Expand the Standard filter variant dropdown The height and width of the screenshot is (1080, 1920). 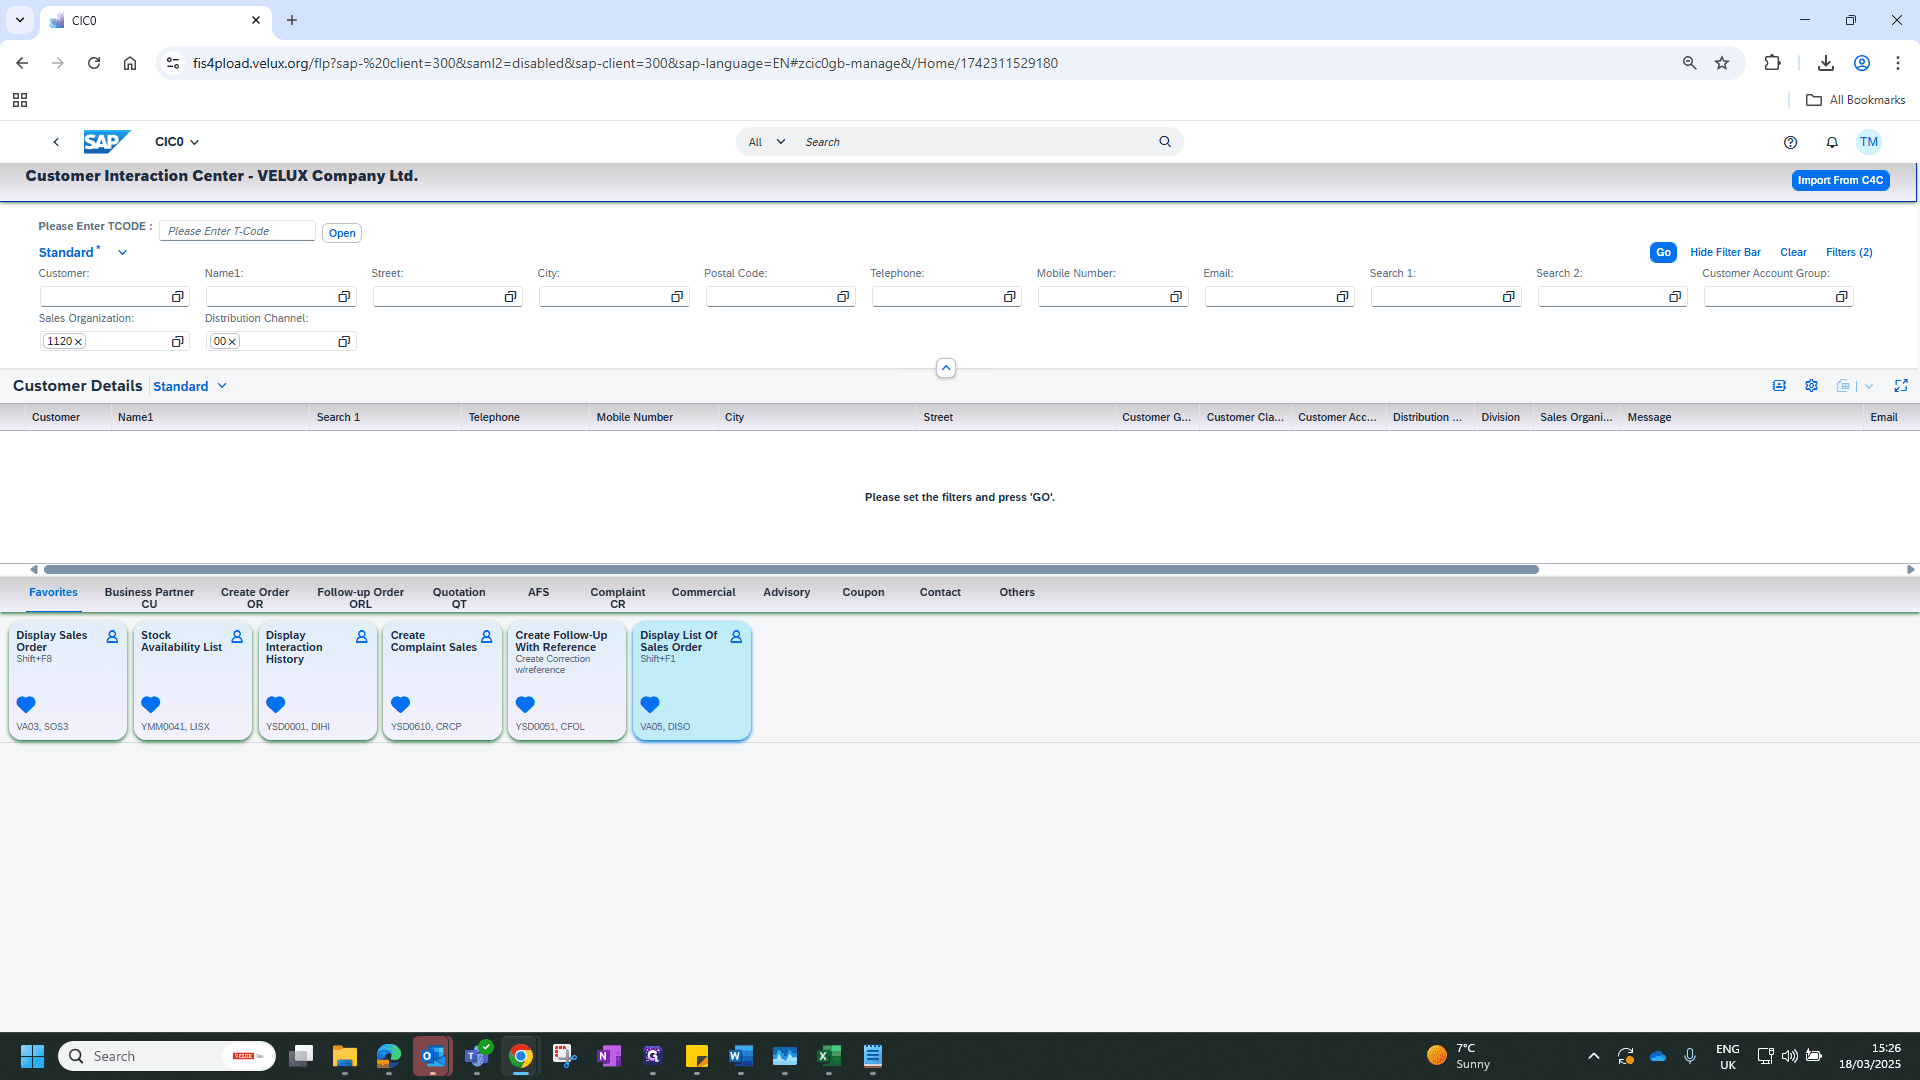click(123, 253)
